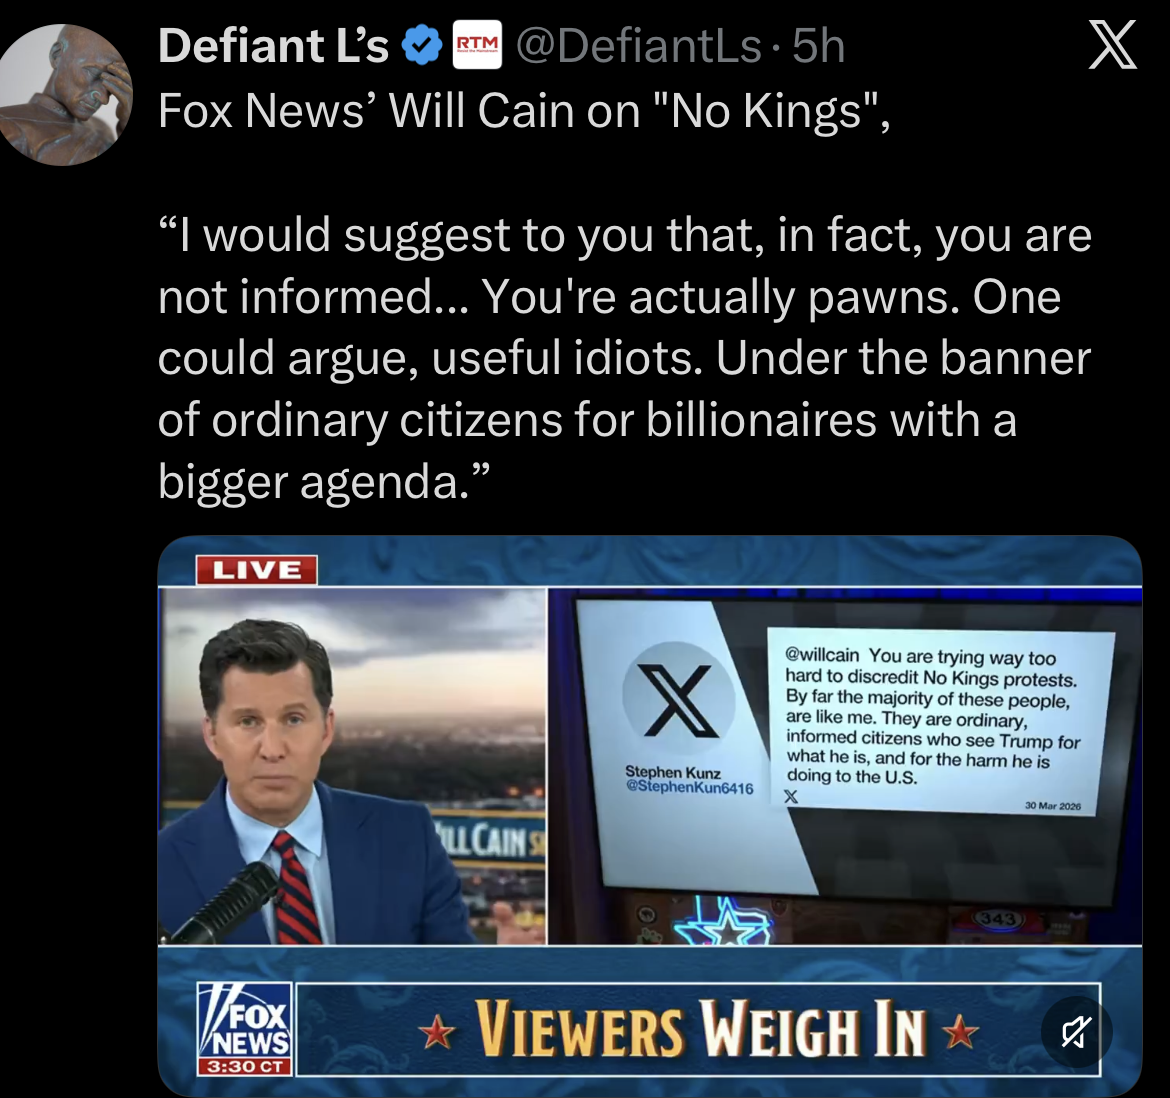Screen dimensions: 1170x1098
Task: Open the RTM affiliate badge
Action: pyautogui.click(x=478, y=46)
